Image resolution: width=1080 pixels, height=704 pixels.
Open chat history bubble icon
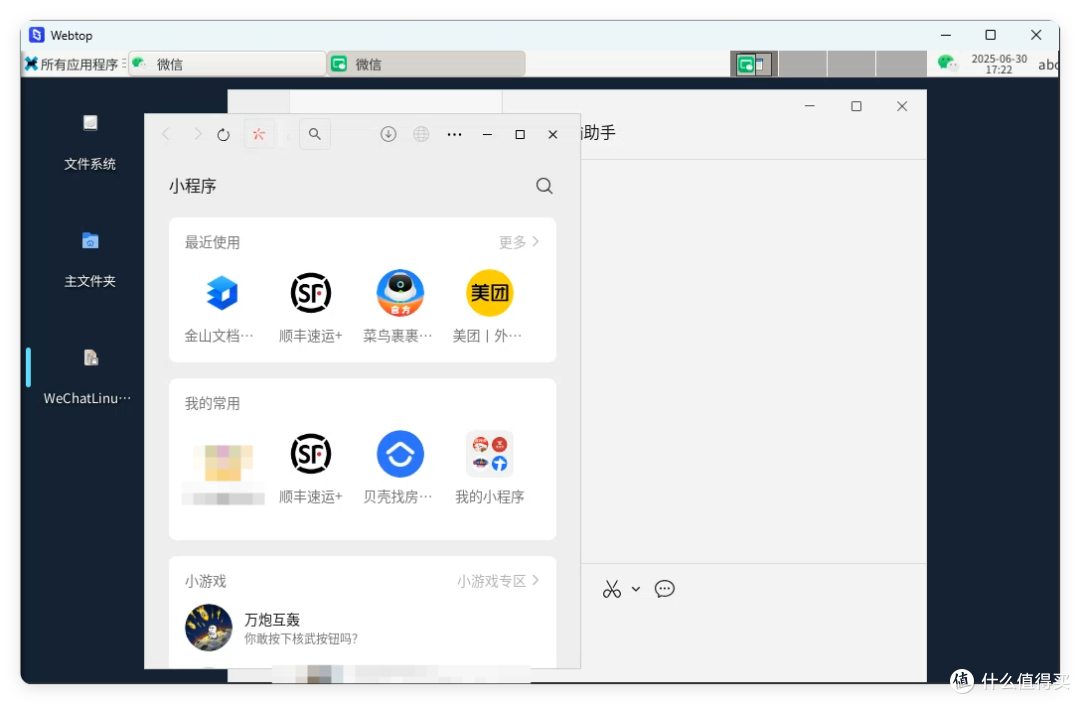pyautogui.click(x=665, y=589)
